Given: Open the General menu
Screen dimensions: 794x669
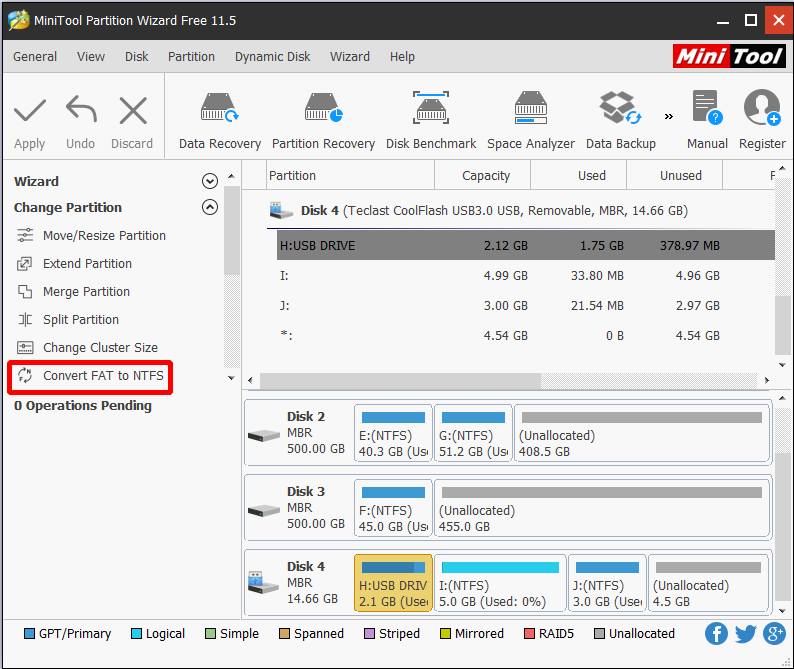Looking at the screenshot, I should [35, 57].
